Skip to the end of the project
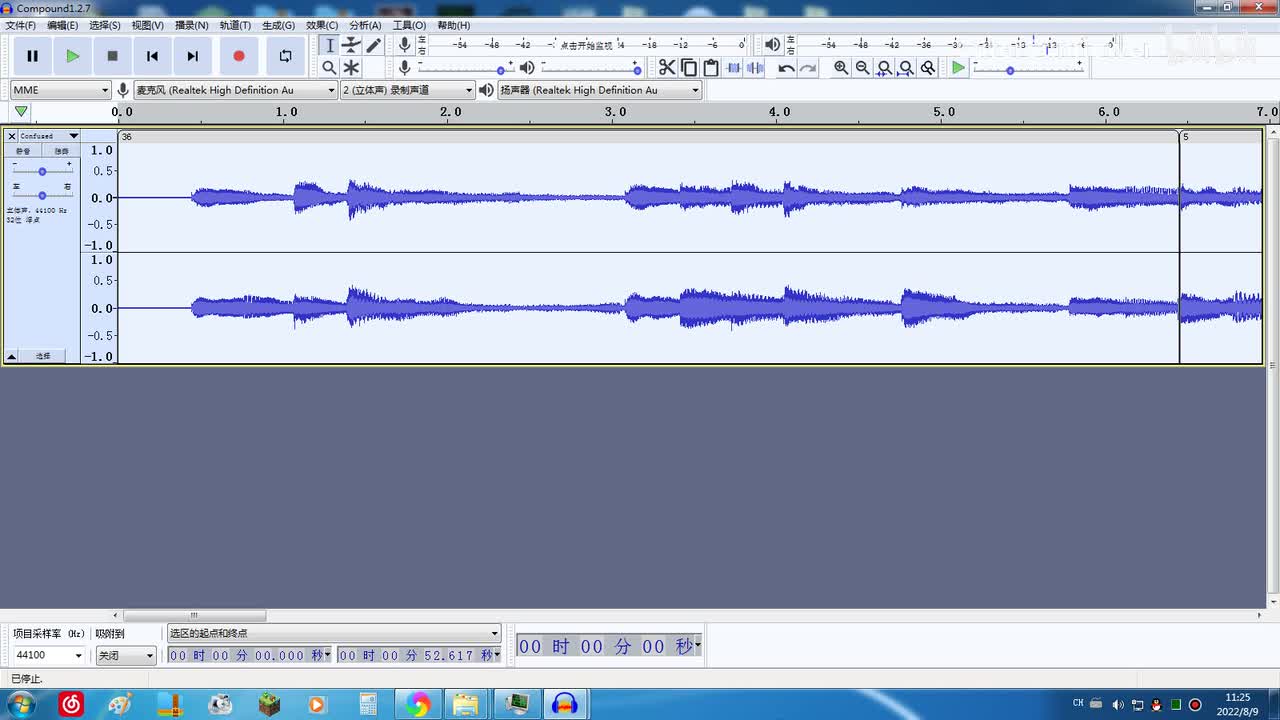The image size is (1280, 720). coord(193,56)
